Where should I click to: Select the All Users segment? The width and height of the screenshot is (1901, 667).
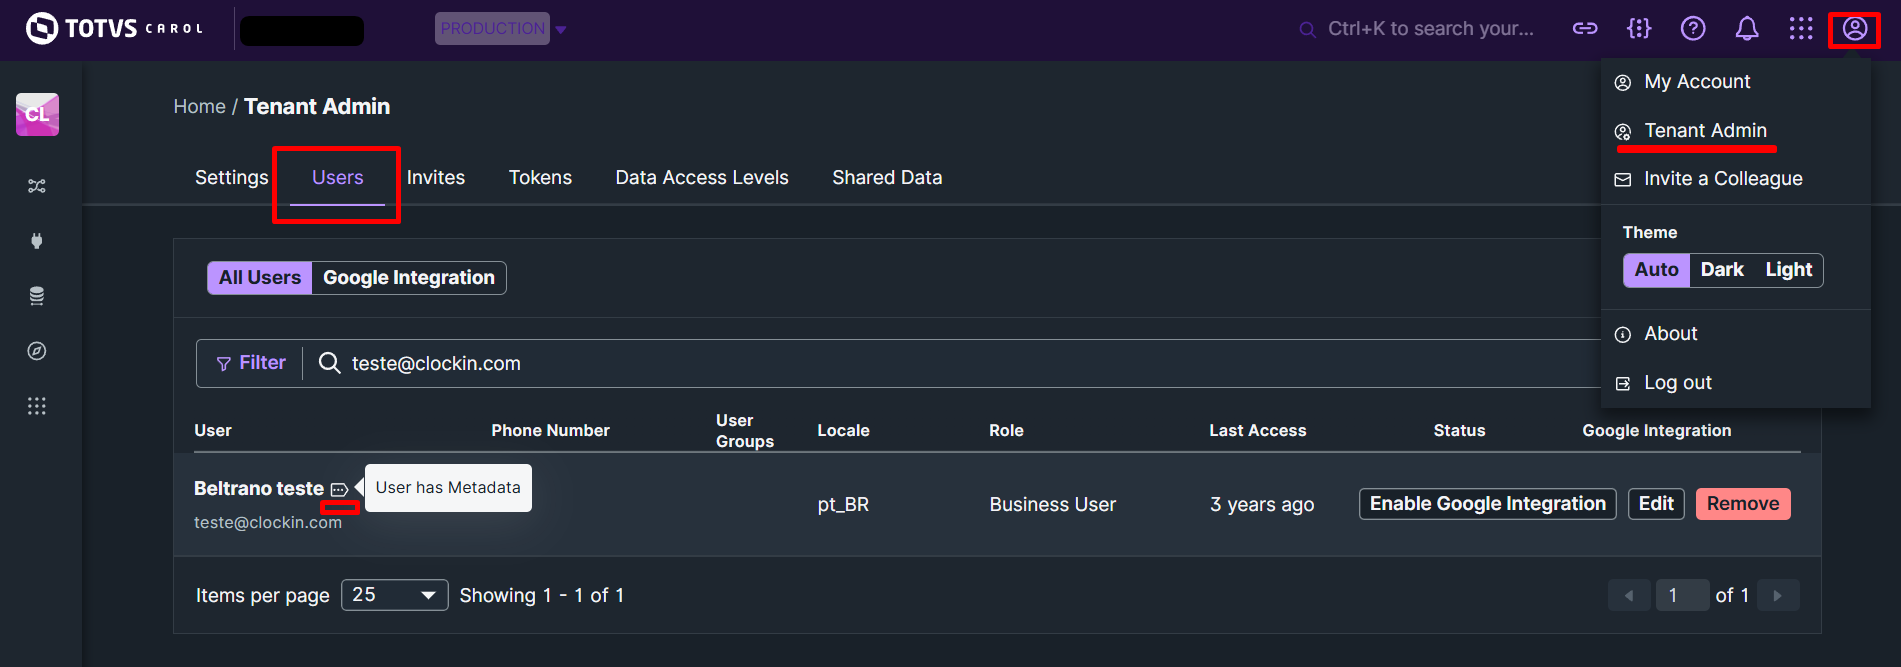(260, 278)
